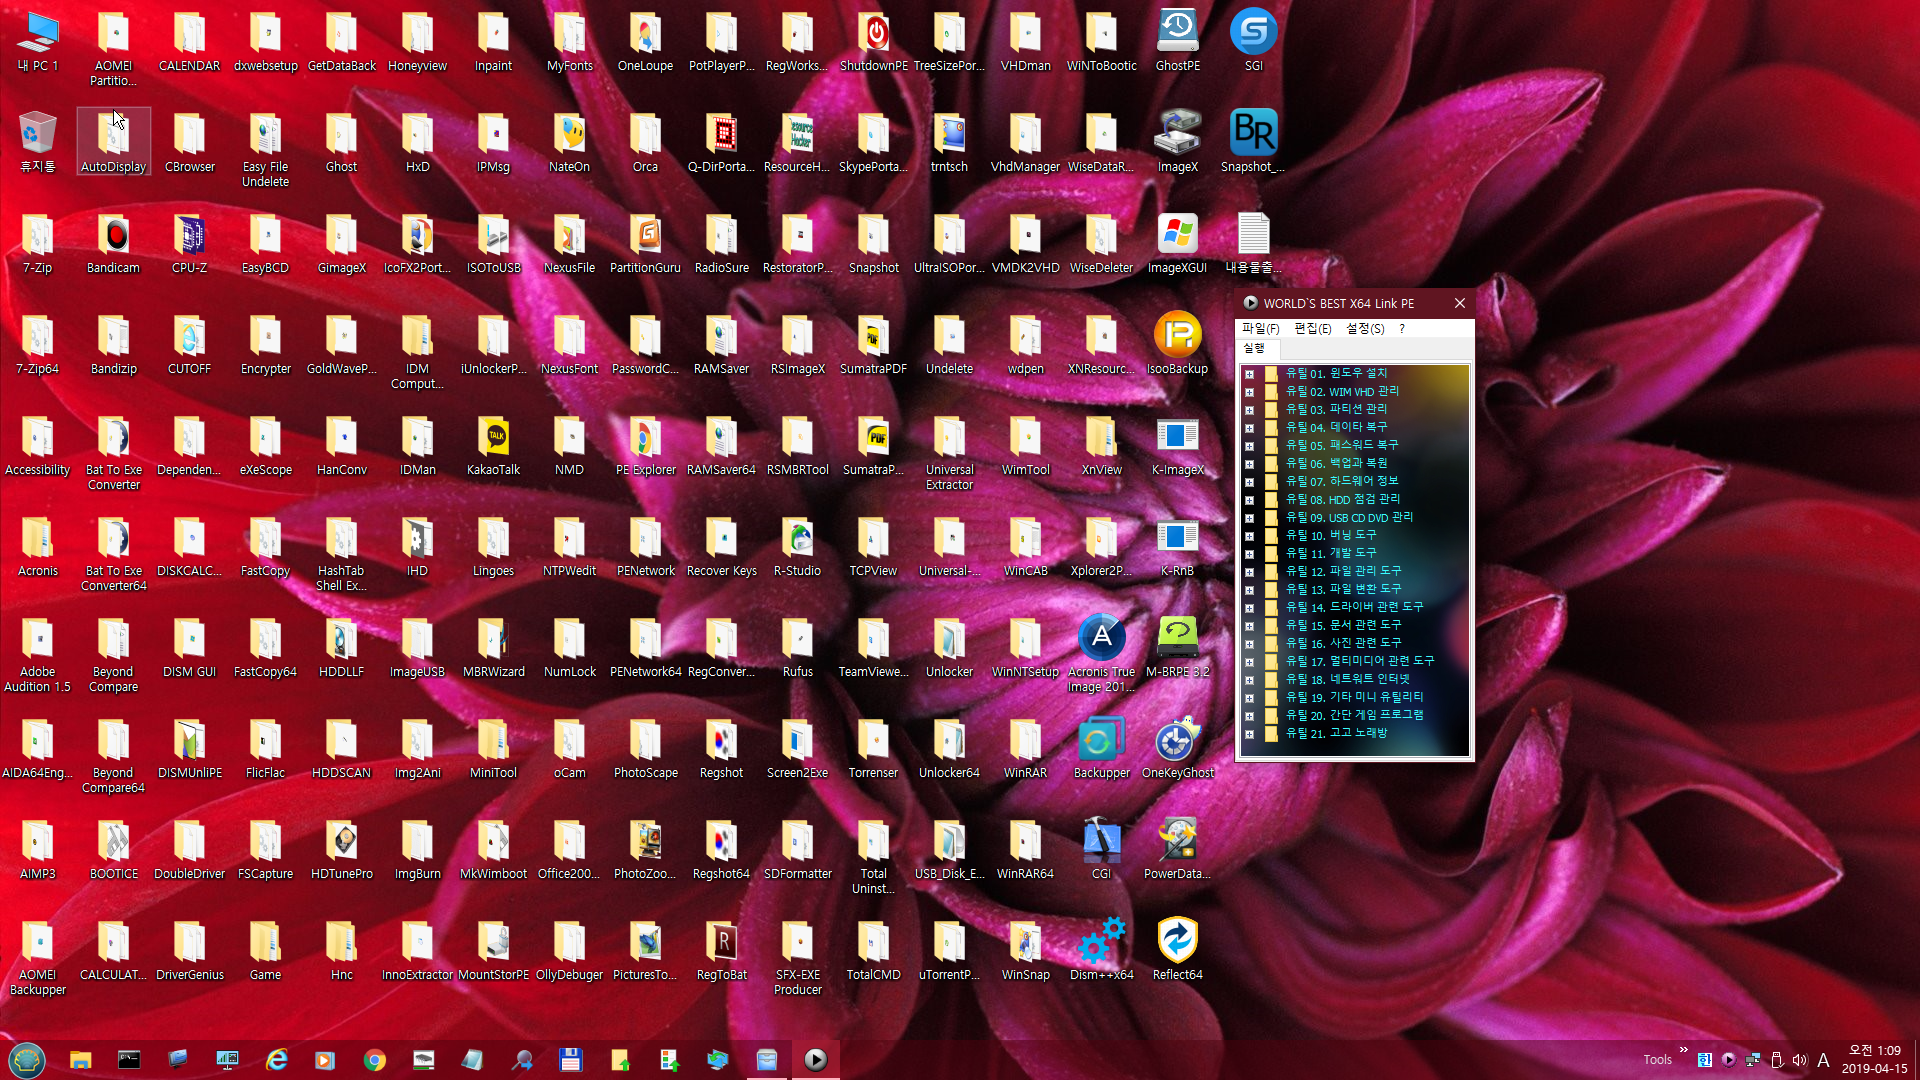Open the AutoDisplay folder icon
This screenshot has width=1920, height=1080.
[113, 143]
